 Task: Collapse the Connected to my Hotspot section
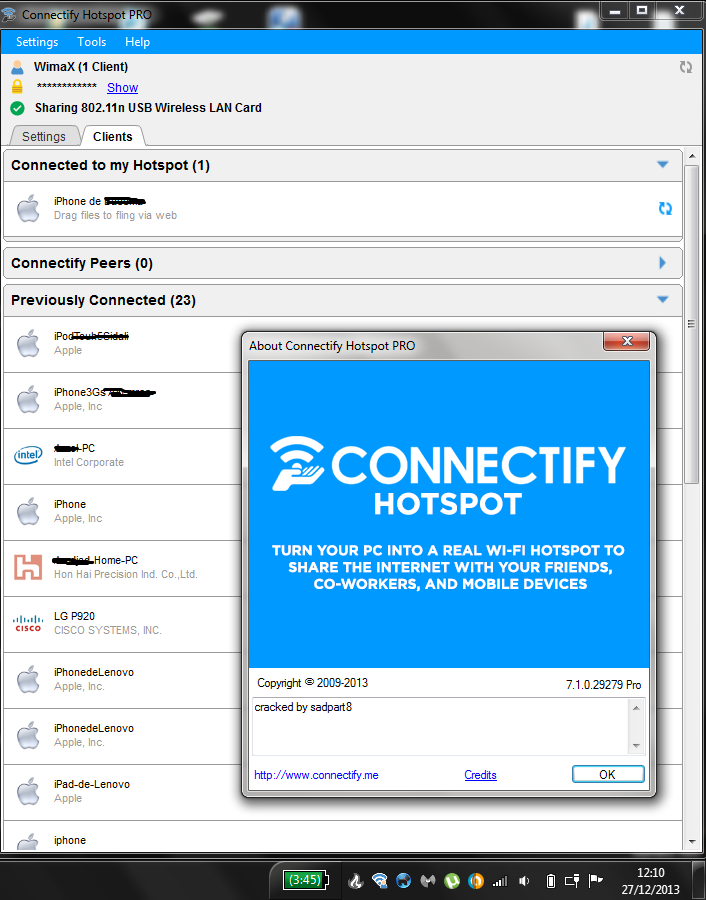pyautogui.click(x=662, y=165)
